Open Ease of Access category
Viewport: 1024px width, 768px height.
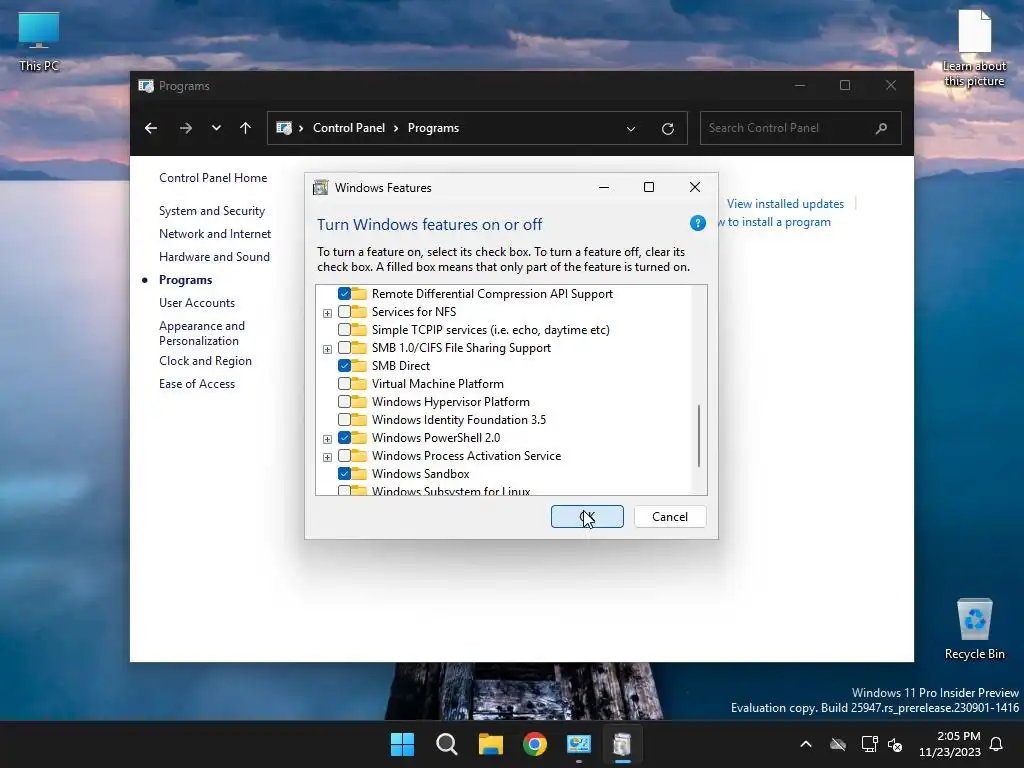(197, 384)
